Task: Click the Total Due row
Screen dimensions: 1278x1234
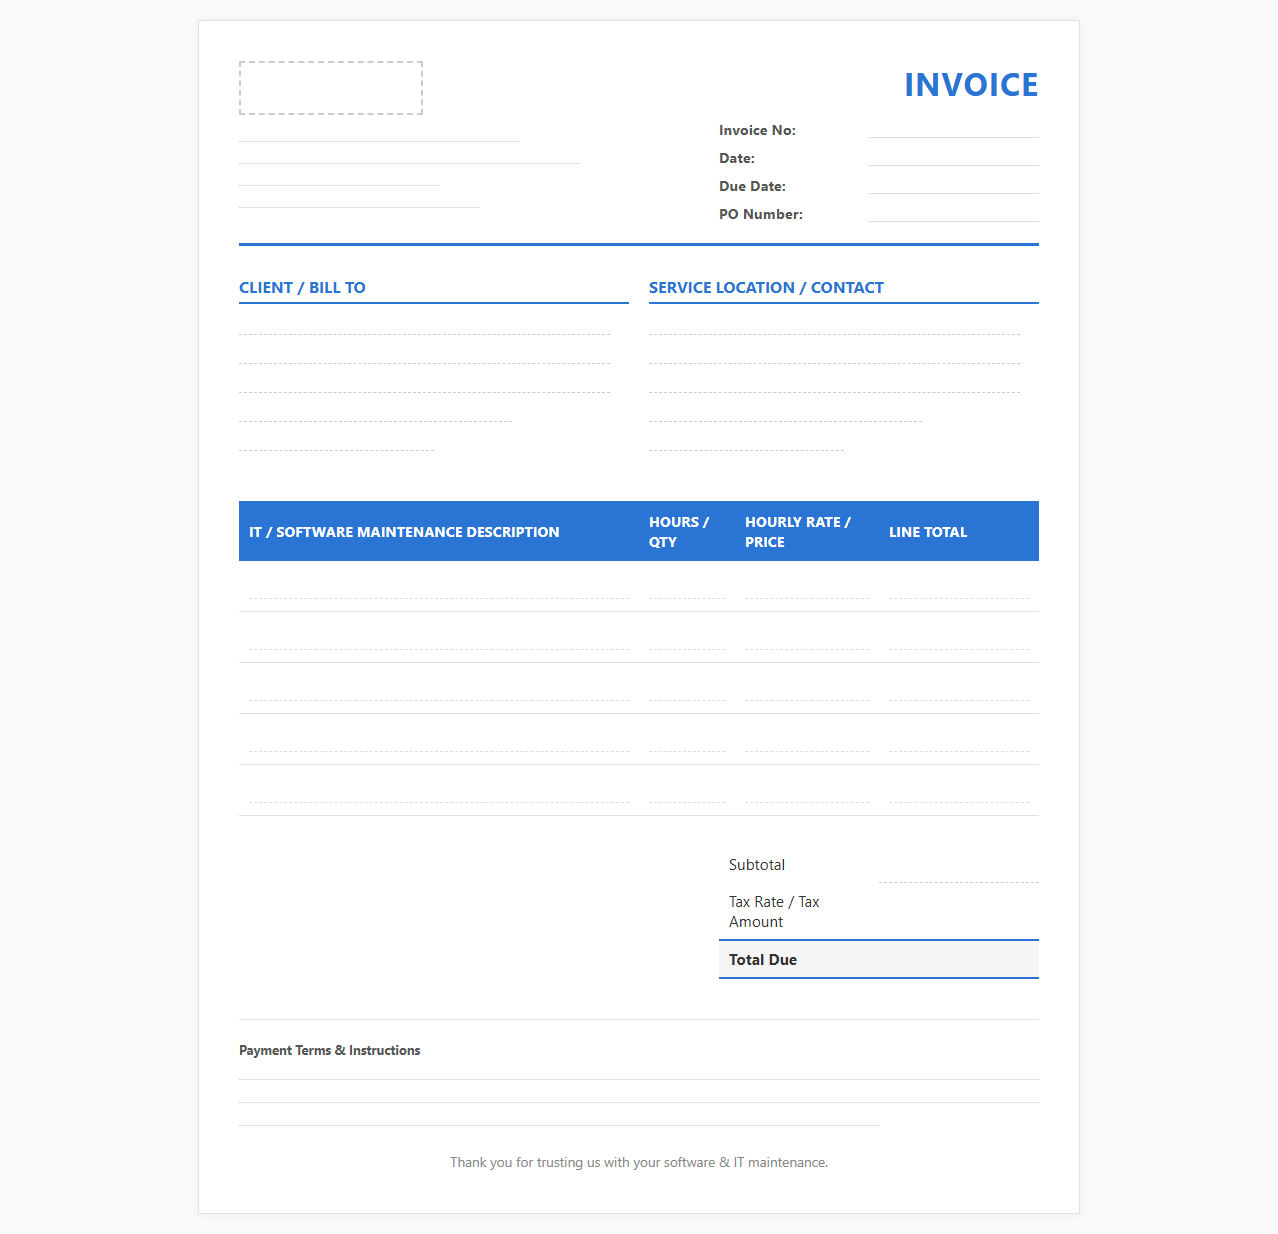Action: point(879,960)
